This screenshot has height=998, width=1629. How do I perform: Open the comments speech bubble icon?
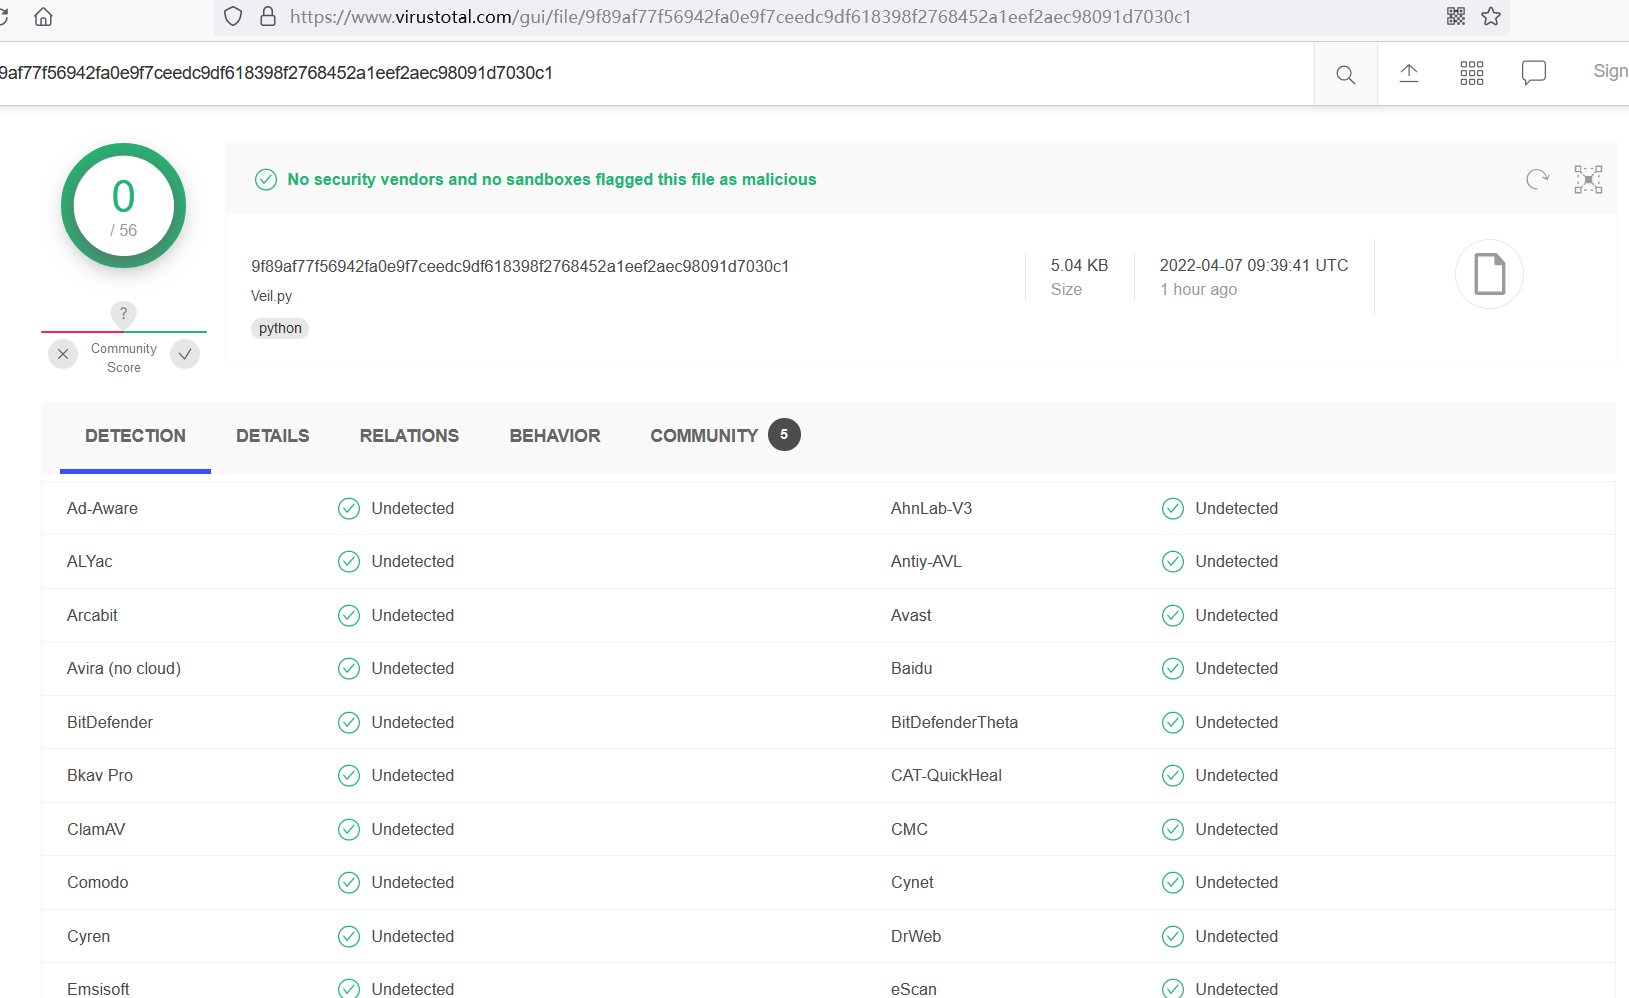[1534, 73]
